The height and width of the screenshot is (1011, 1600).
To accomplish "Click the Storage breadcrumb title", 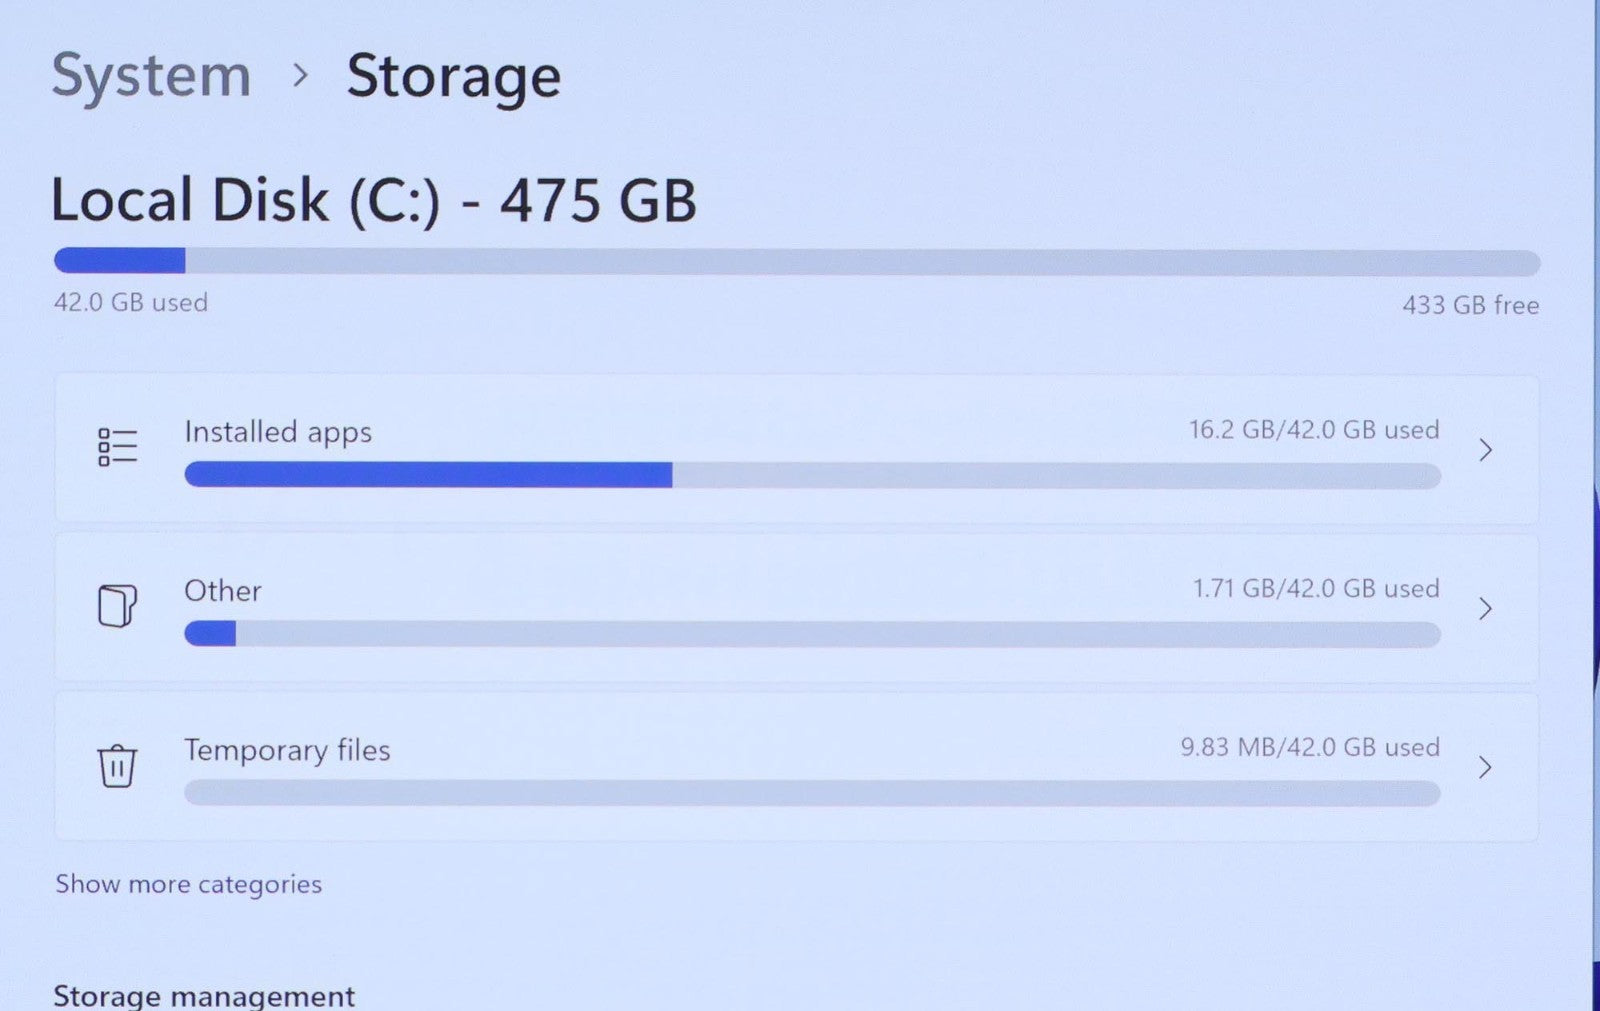I will 453,77.
